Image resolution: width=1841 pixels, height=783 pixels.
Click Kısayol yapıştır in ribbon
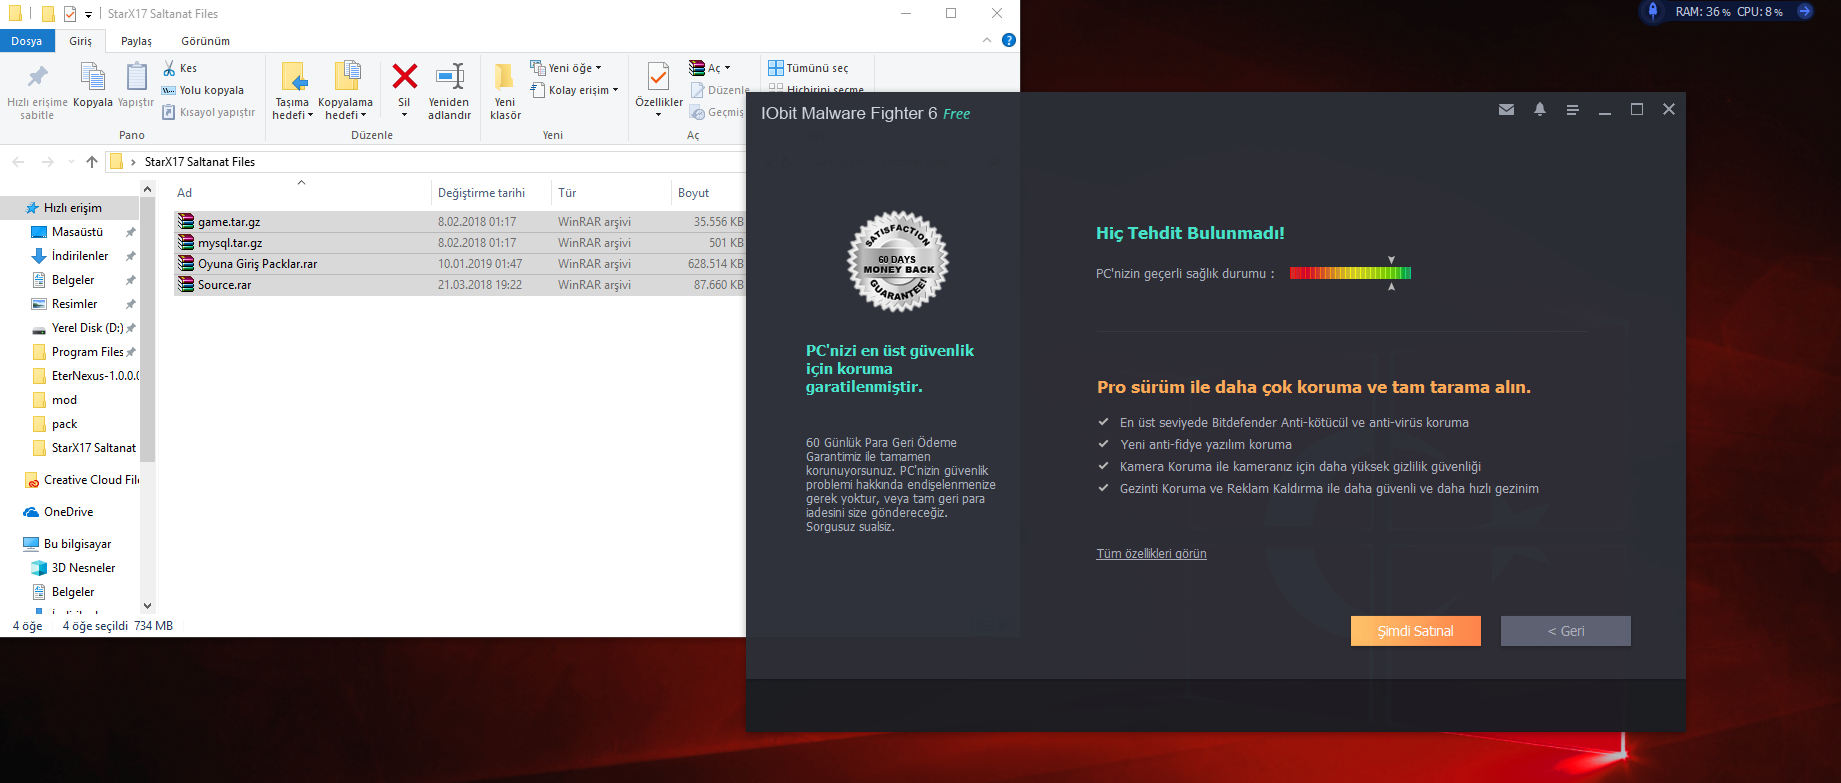pyautogui.click(x=209, y=112)
